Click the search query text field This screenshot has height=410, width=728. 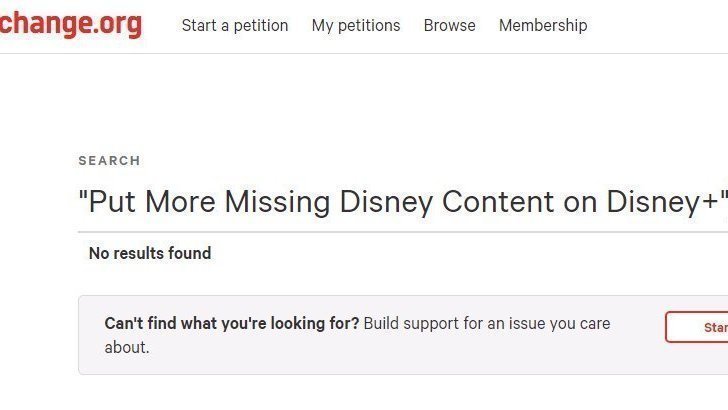pyautogui.click(x=400, y=202)
